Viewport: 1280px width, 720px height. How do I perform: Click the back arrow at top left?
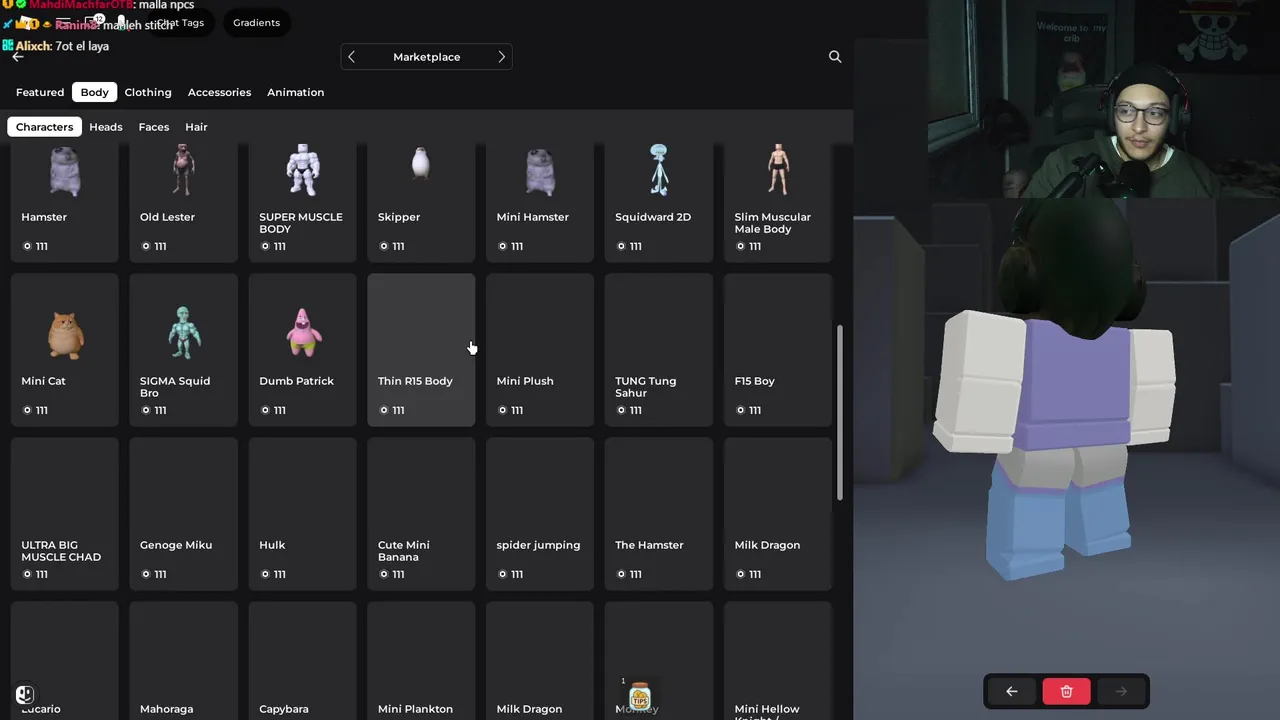coord(18,57)
